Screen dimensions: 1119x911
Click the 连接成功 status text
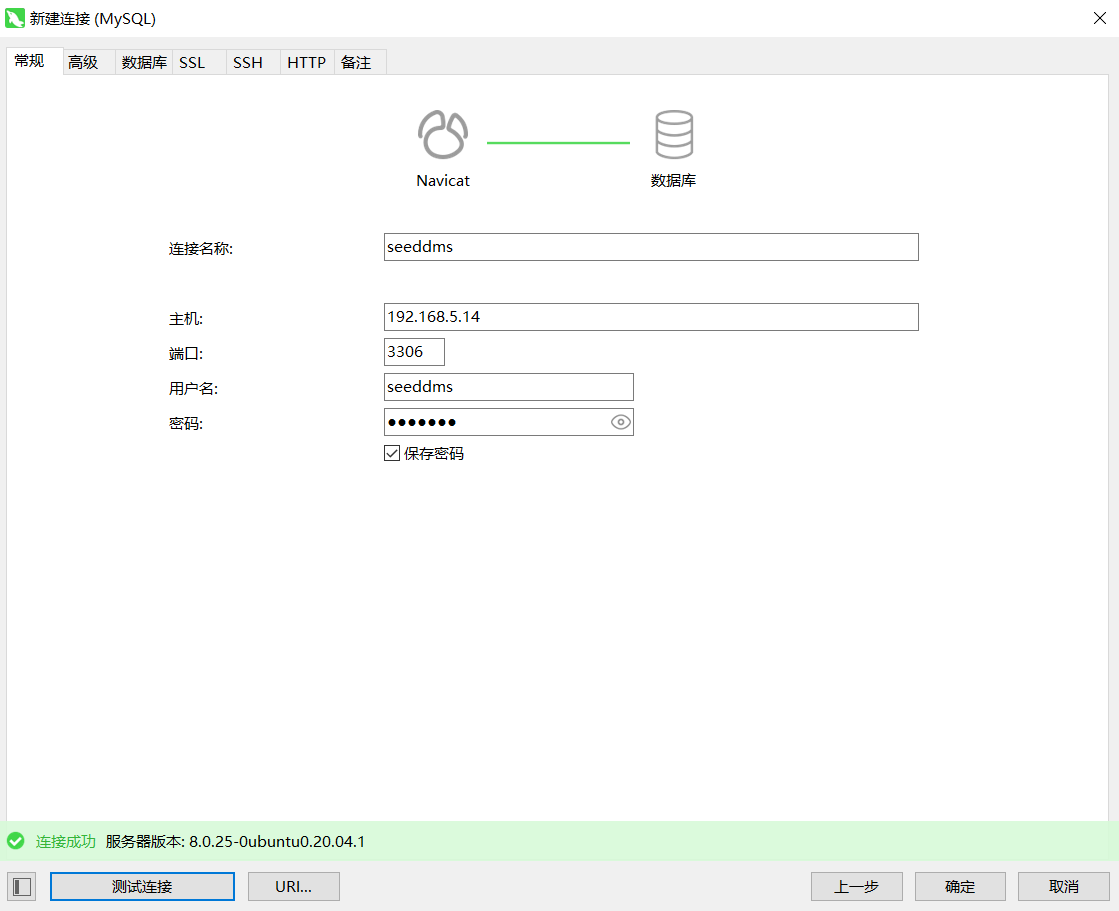coord(66,842)
